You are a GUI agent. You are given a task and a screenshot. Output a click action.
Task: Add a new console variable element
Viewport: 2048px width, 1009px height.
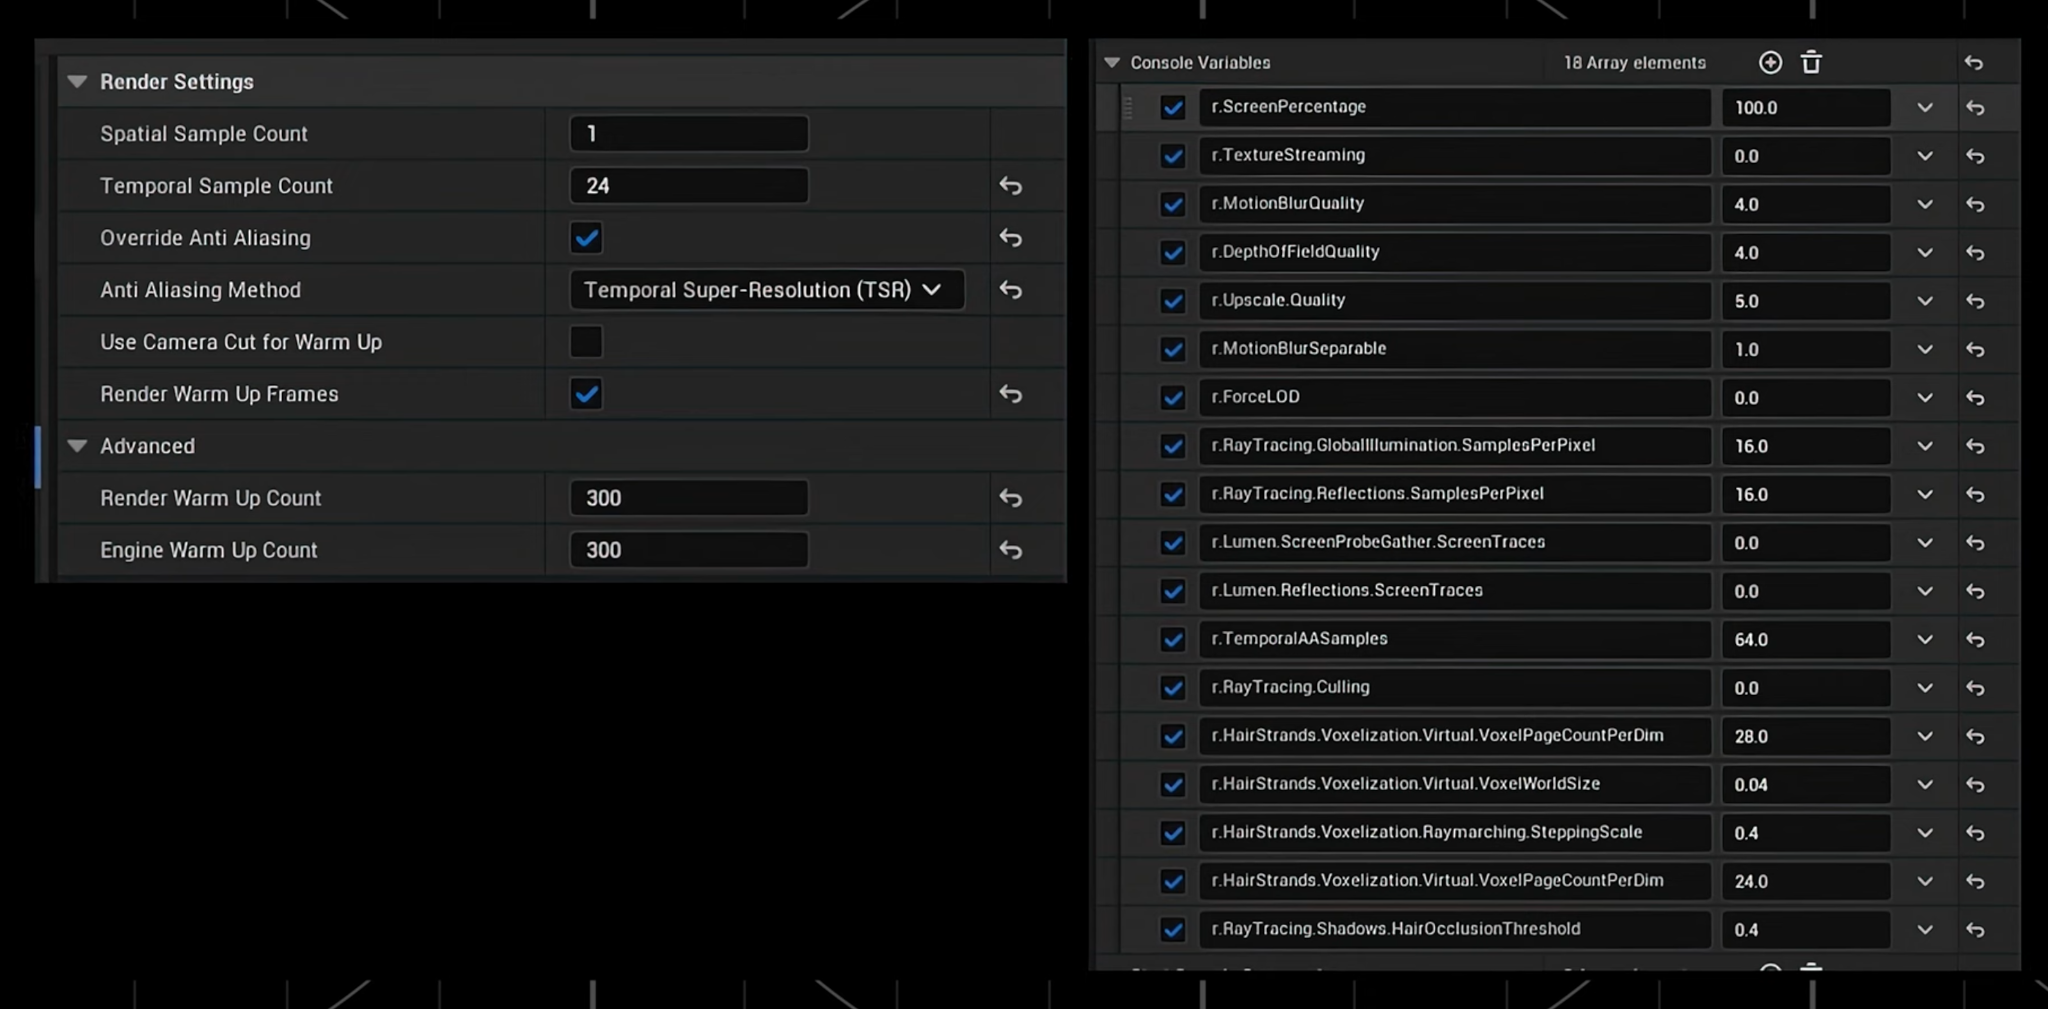1770,62
